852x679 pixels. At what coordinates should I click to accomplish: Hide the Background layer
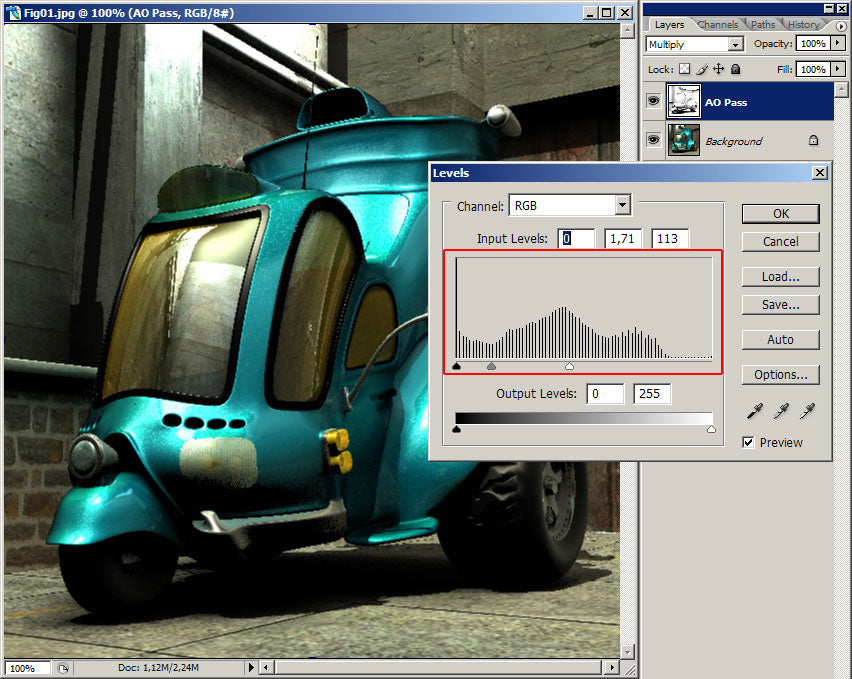654,141
